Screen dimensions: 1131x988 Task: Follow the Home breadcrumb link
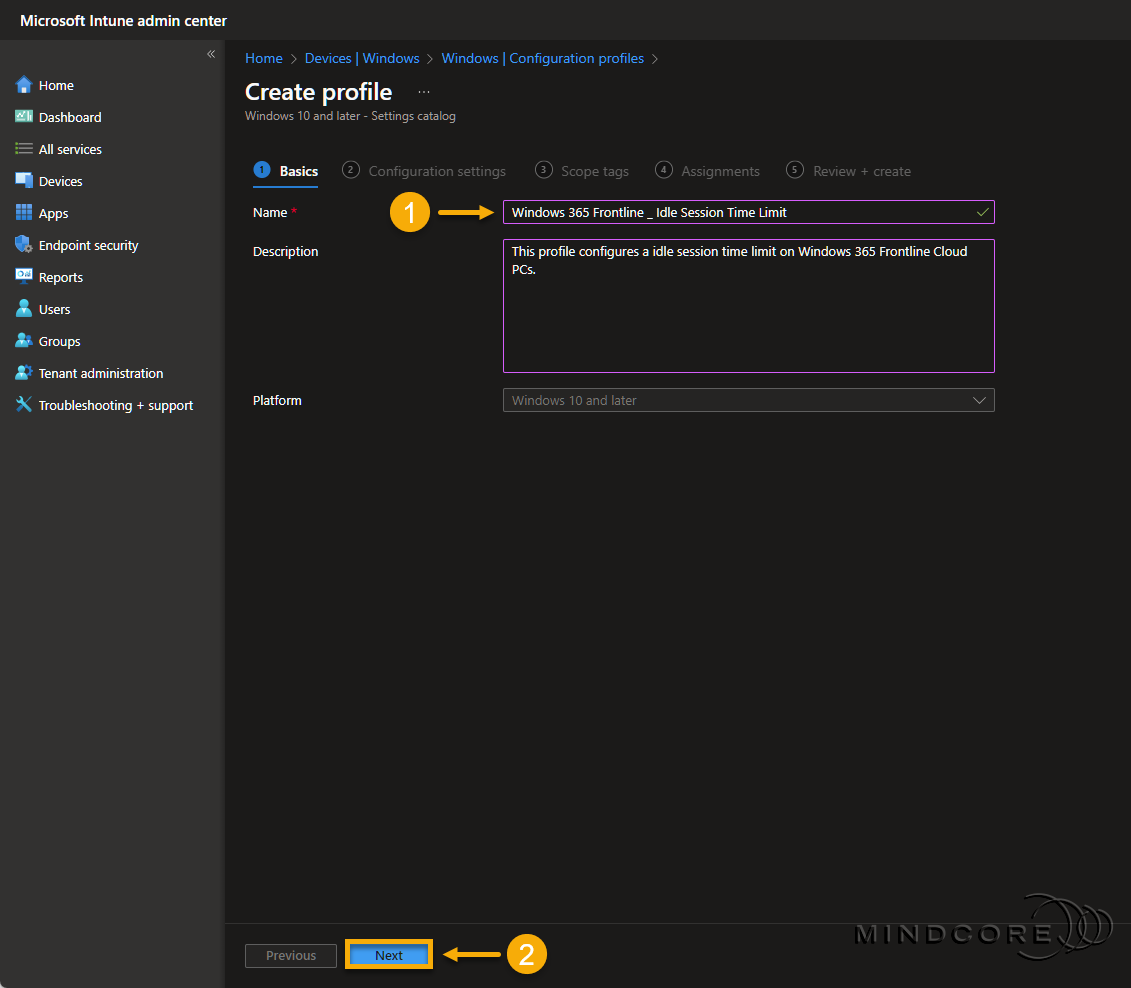tap(264, 58)
